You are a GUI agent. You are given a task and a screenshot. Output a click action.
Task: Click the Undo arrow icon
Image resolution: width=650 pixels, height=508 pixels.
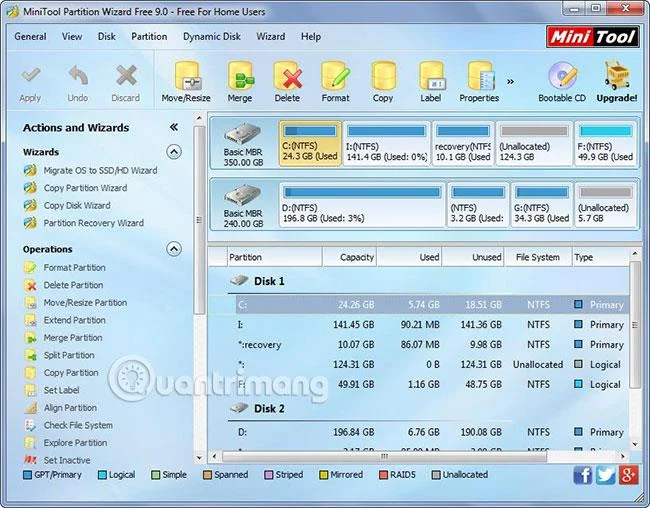78,76
